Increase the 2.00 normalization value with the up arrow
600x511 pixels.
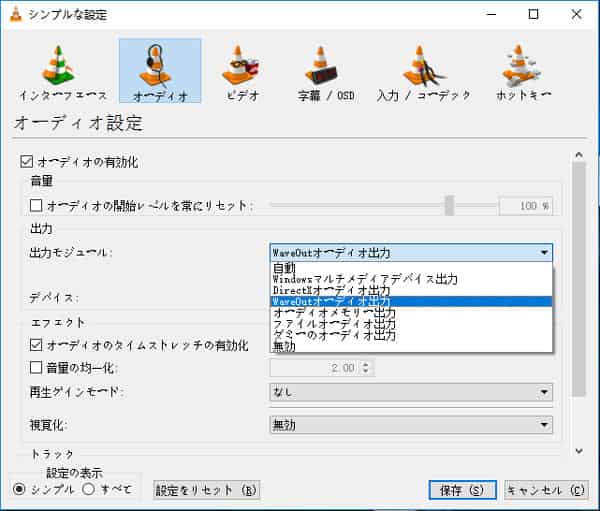[x=365, y=364]
